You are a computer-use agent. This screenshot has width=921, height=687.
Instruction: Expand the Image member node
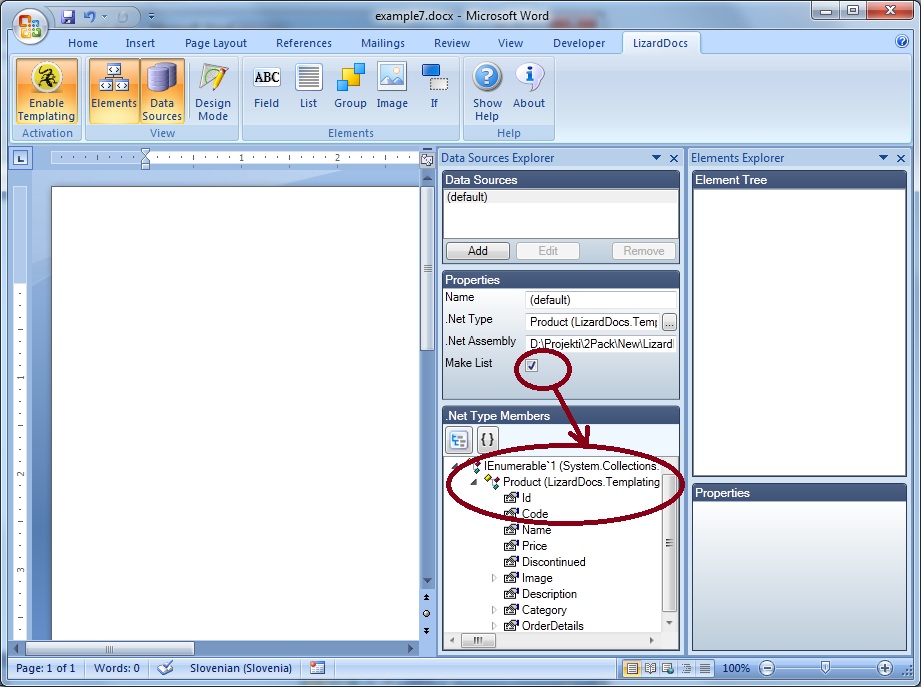point(494,578)
